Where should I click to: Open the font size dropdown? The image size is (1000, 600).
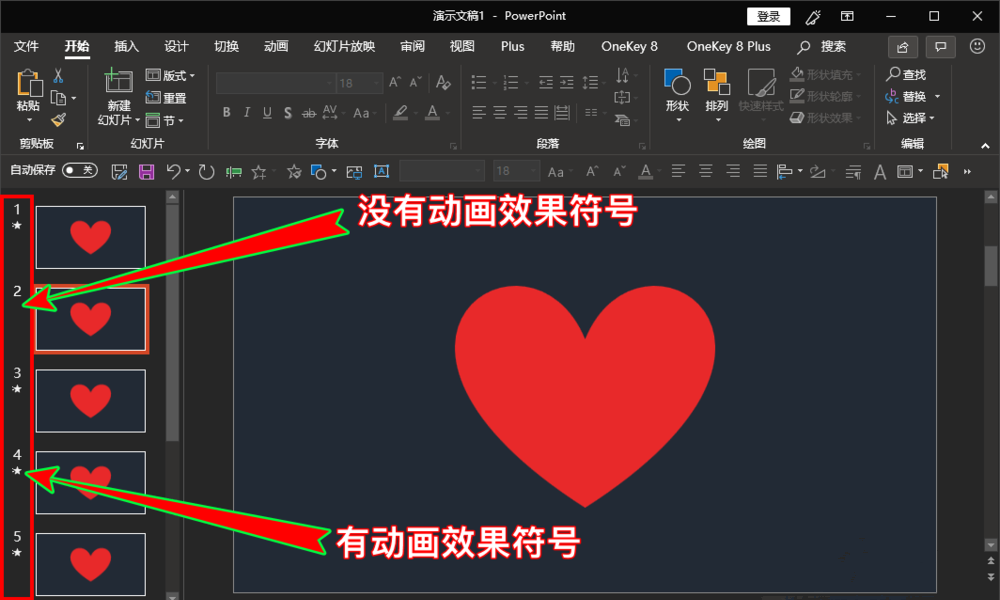(376, 82)
